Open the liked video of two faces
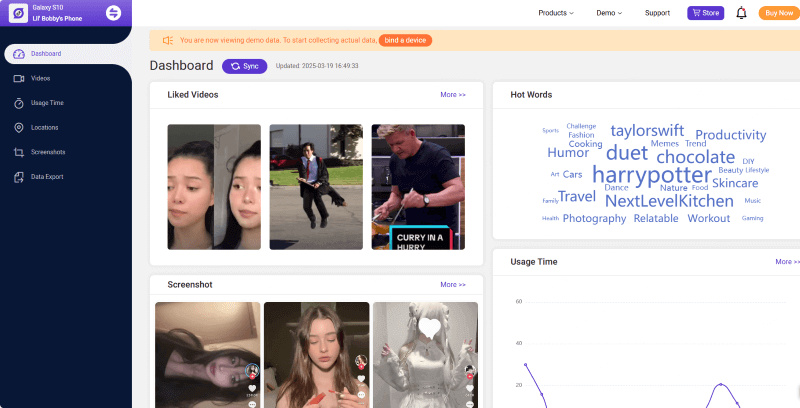 [x=214, y=187]
